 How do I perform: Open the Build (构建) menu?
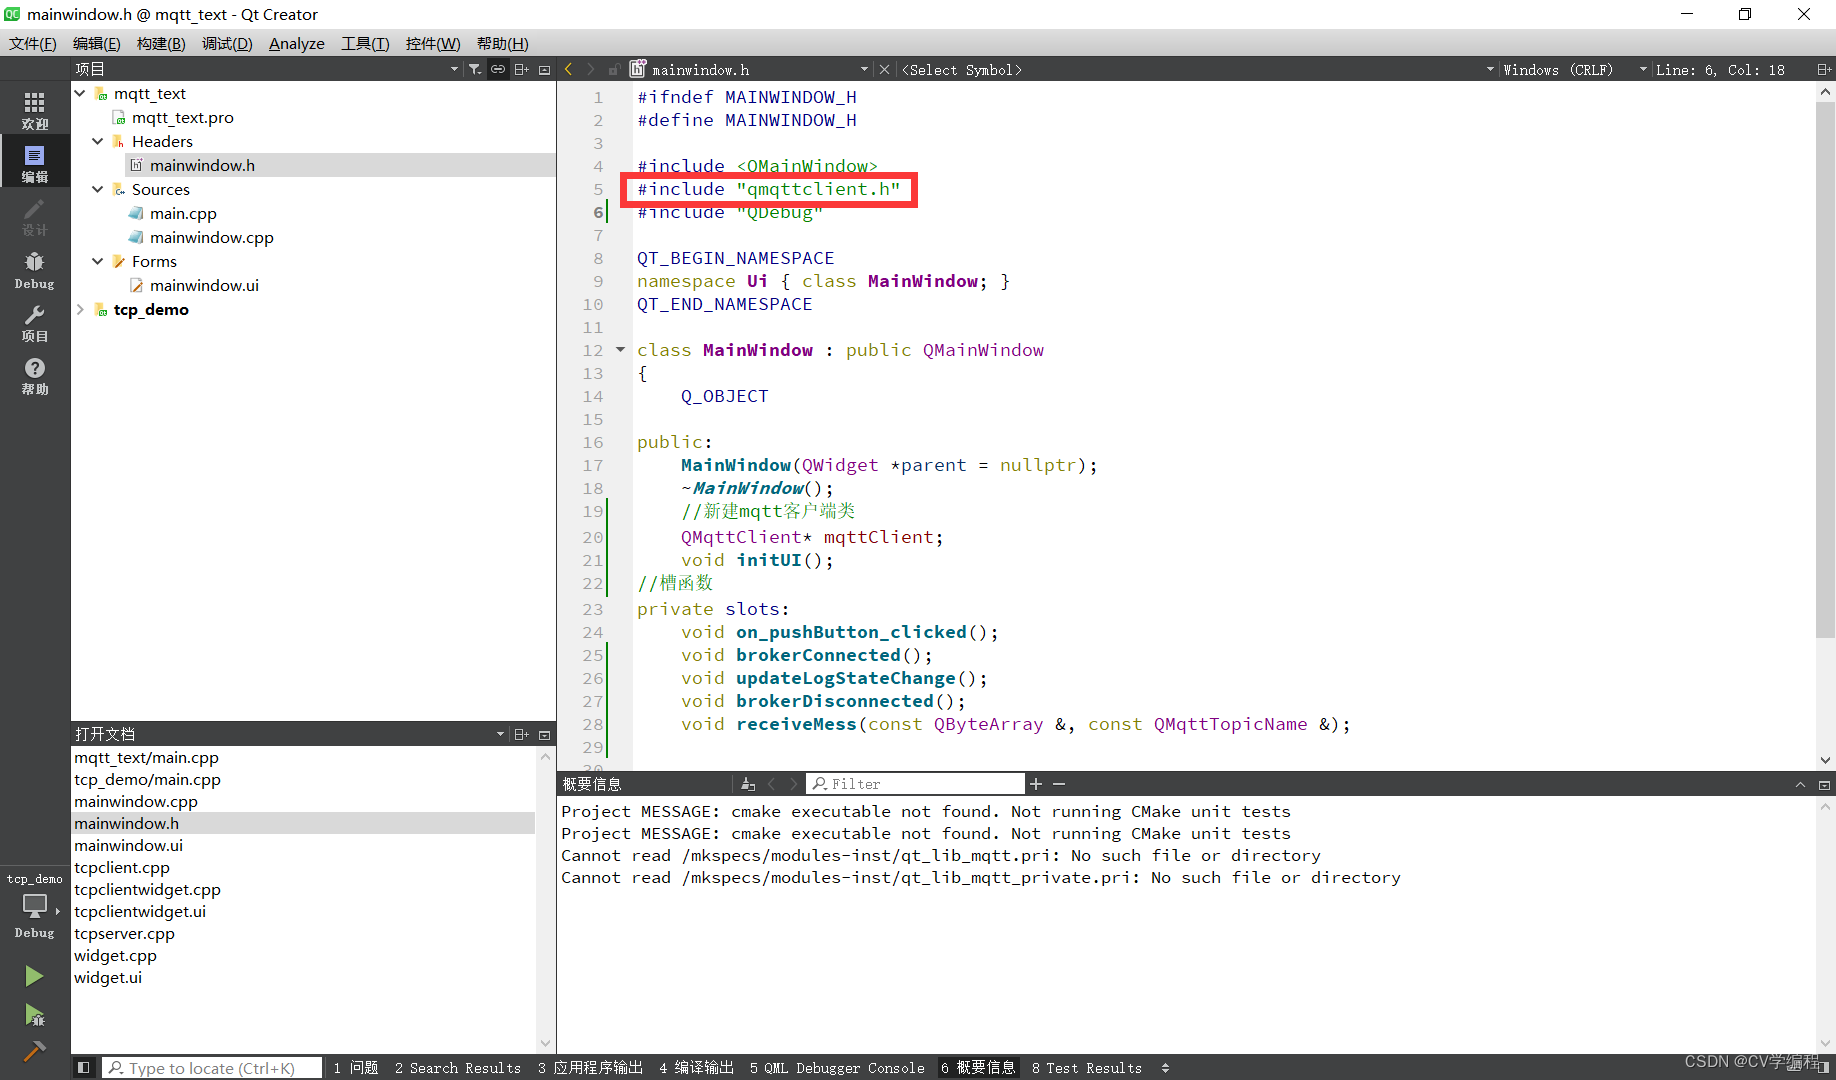[x=161, y=43]
